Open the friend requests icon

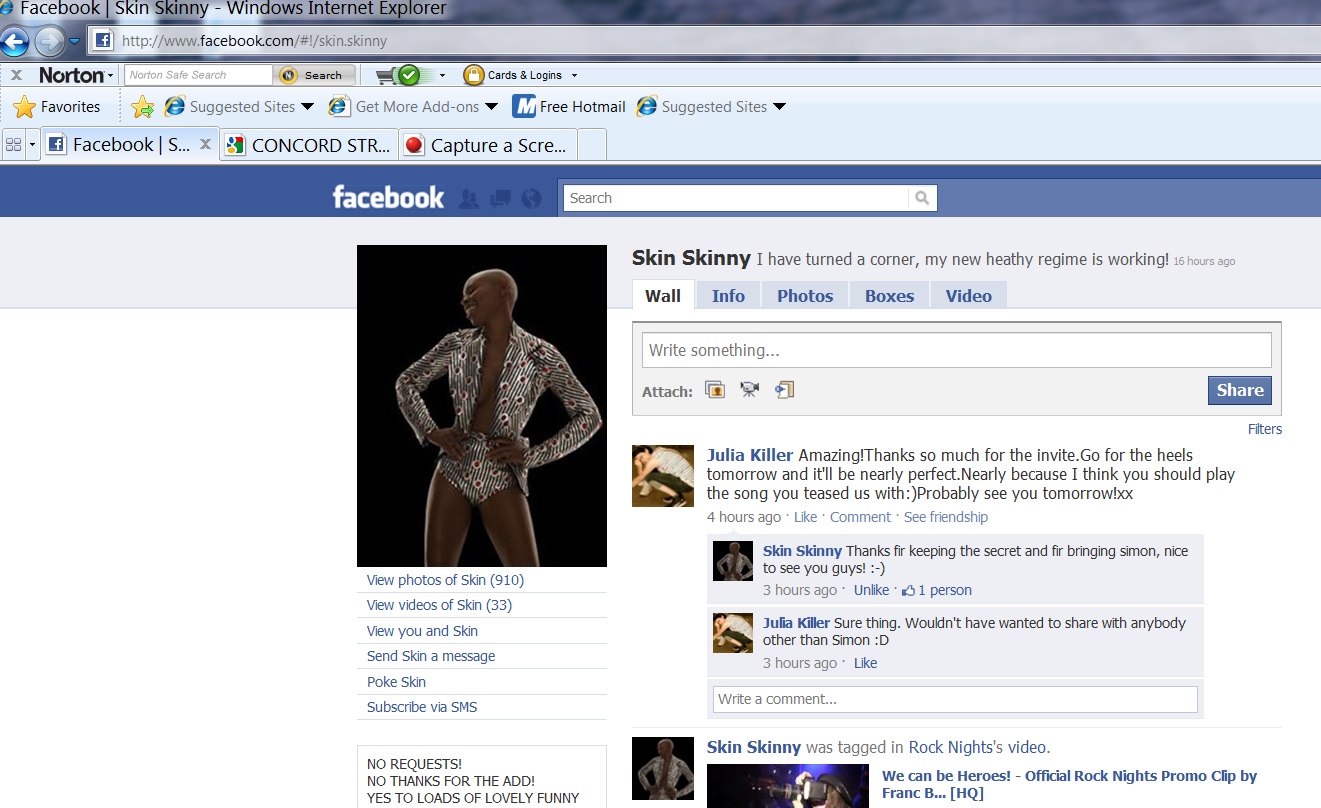click(x=468, y=199)
